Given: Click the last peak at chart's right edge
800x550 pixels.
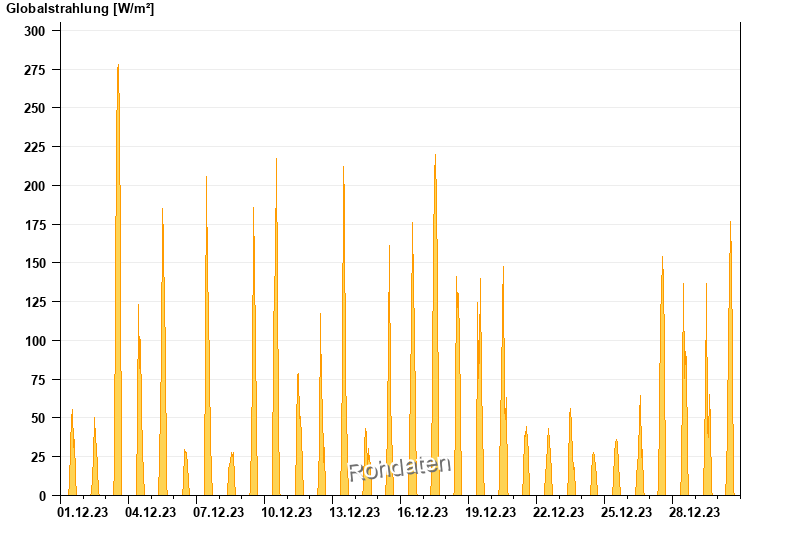Looking at the screenshot, I should coord(730,358).
